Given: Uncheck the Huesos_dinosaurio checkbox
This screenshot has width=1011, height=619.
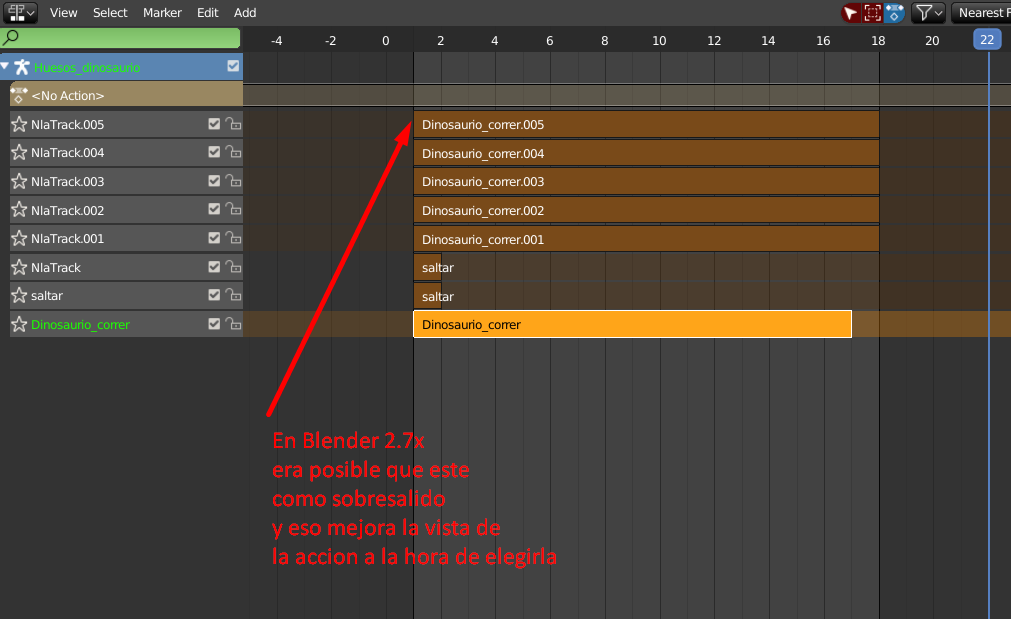Looking at the screenshot, I should [233, 66].
